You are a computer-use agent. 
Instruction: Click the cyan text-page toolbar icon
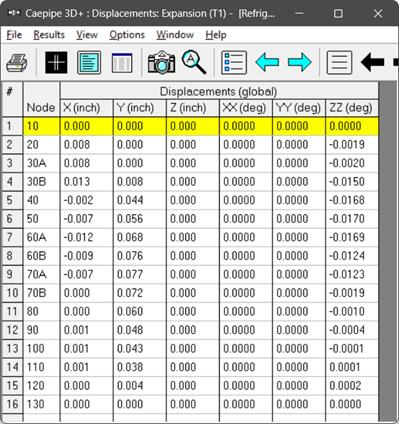(x=89, y=63)
